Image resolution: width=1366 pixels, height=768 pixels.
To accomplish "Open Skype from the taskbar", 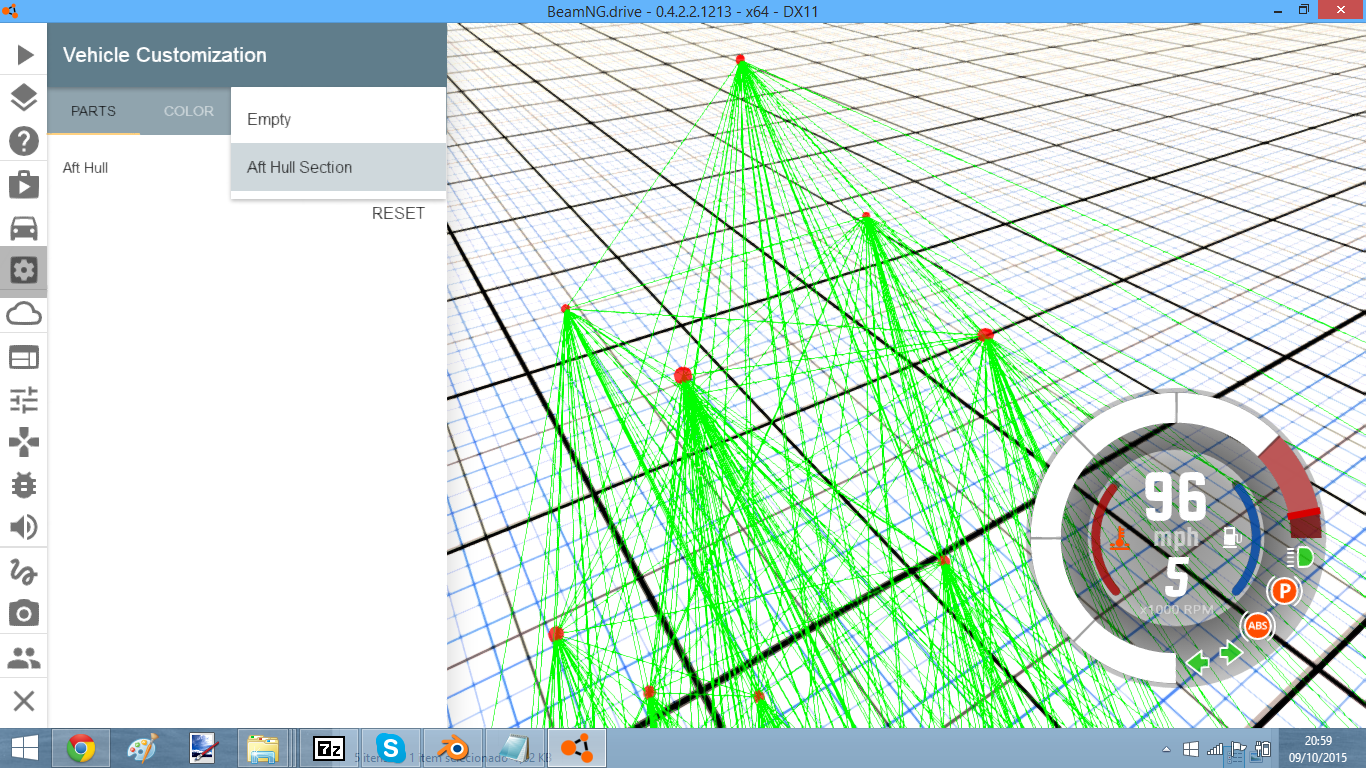I will click(390, 748).
